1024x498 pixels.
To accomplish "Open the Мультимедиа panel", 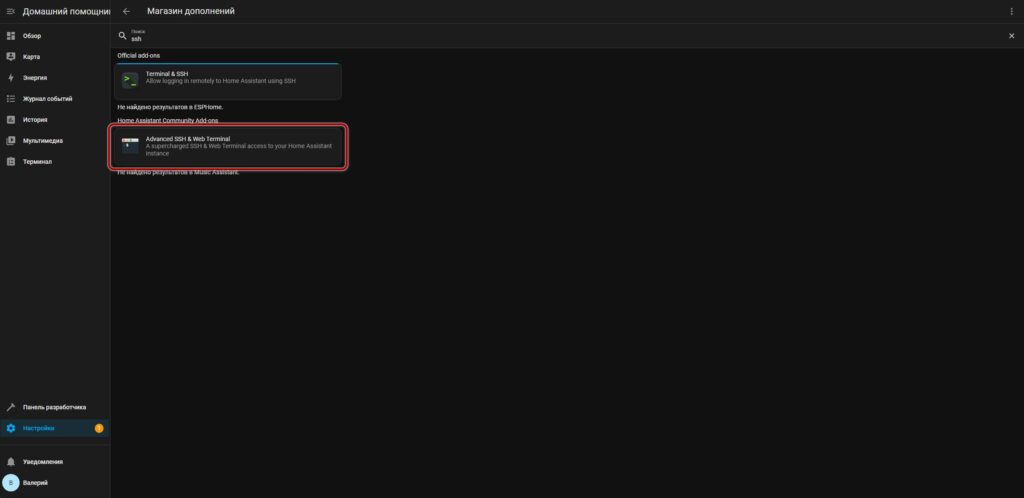I will pyautogui.click(x=44, y=140).
